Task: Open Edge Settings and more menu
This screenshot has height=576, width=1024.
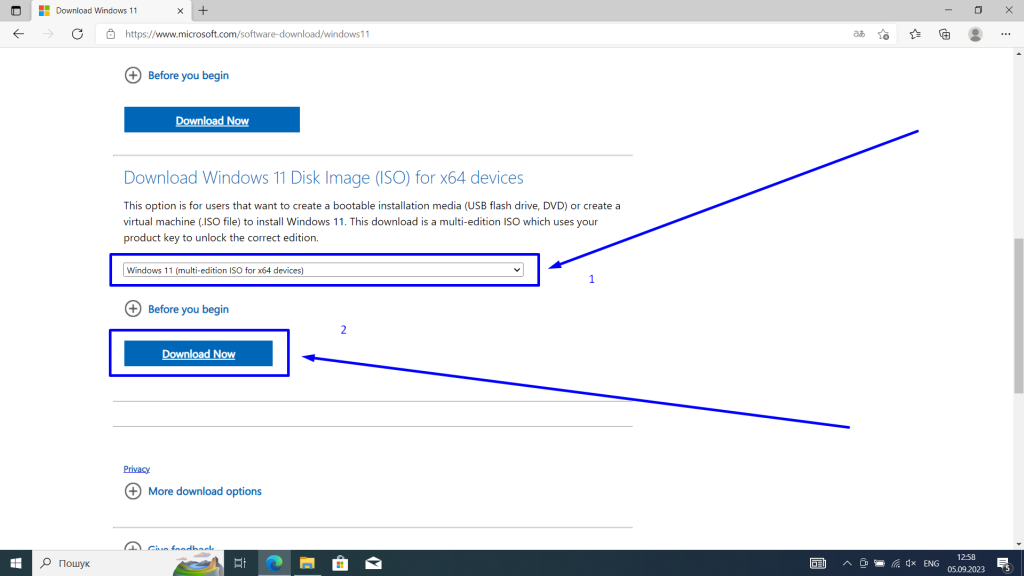Action: [1005, 33]
